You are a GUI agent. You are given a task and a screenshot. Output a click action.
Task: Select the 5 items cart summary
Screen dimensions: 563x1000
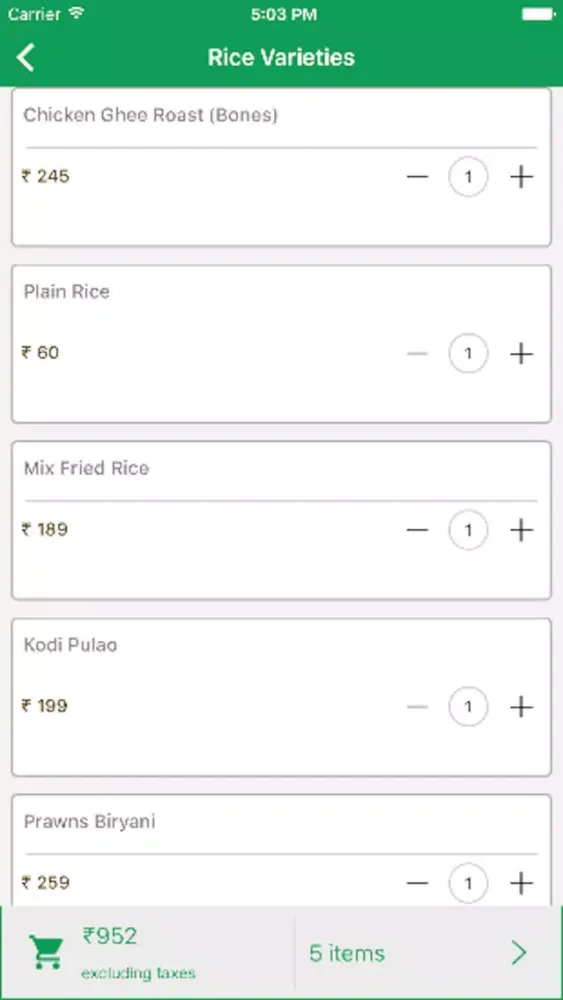(x=347, y=953)
